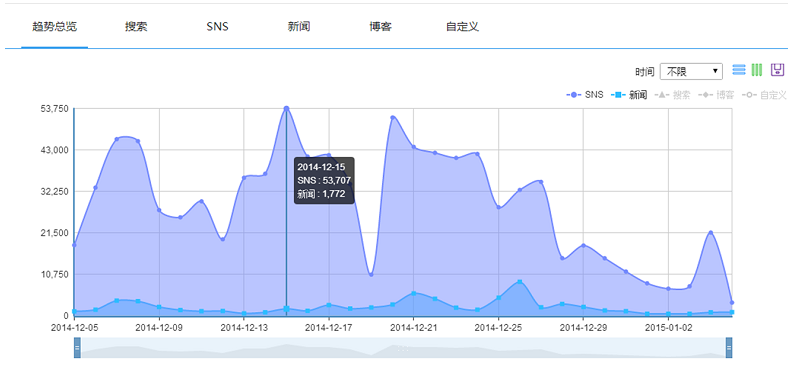Switch to the 新闻 tab

[x=299, y=27]
